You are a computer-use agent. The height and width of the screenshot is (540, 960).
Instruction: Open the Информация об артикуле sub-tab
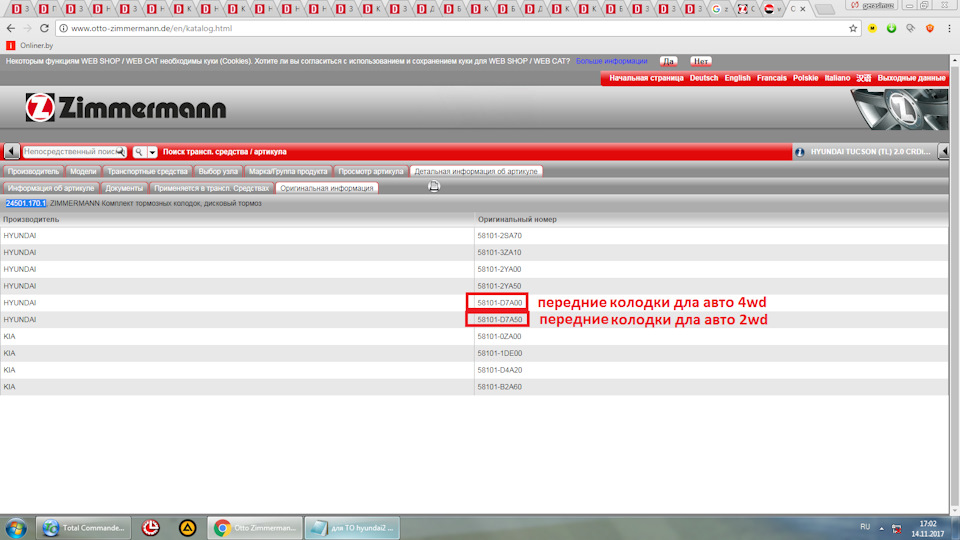click(x=51, y=188)
